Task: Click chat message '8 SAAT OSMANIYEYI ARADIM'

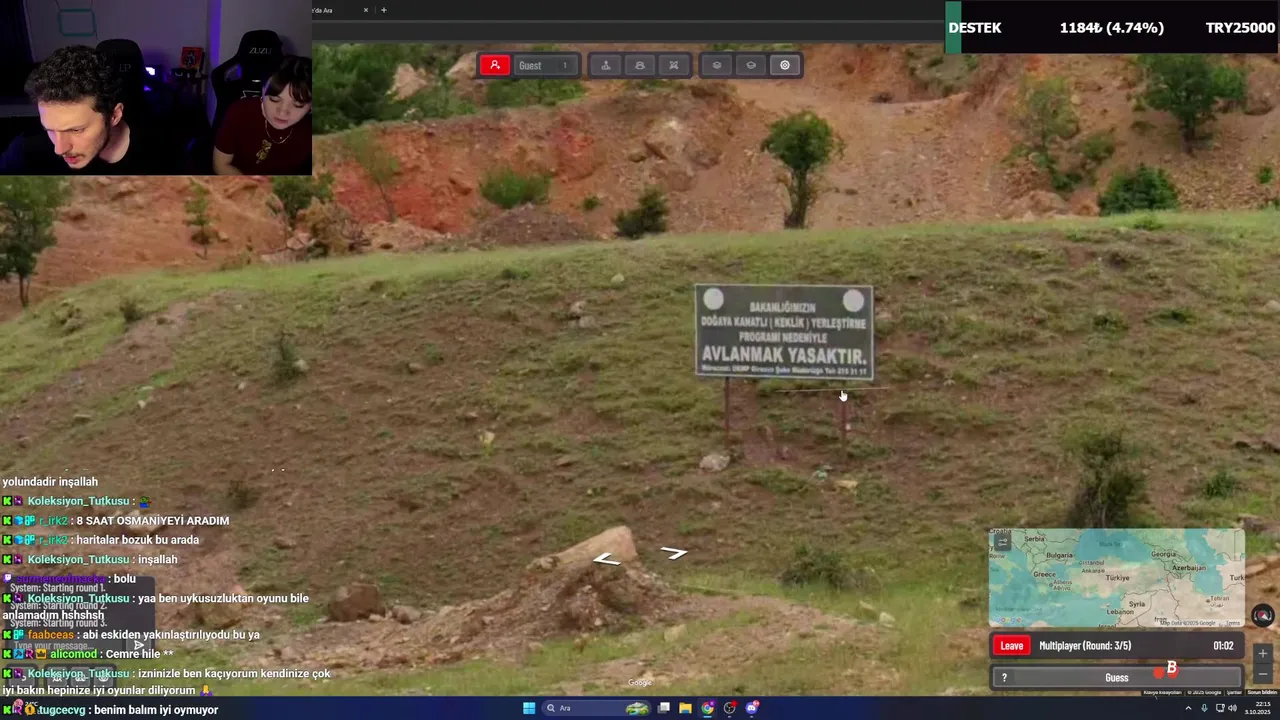Action: click(x=153, y=520)
